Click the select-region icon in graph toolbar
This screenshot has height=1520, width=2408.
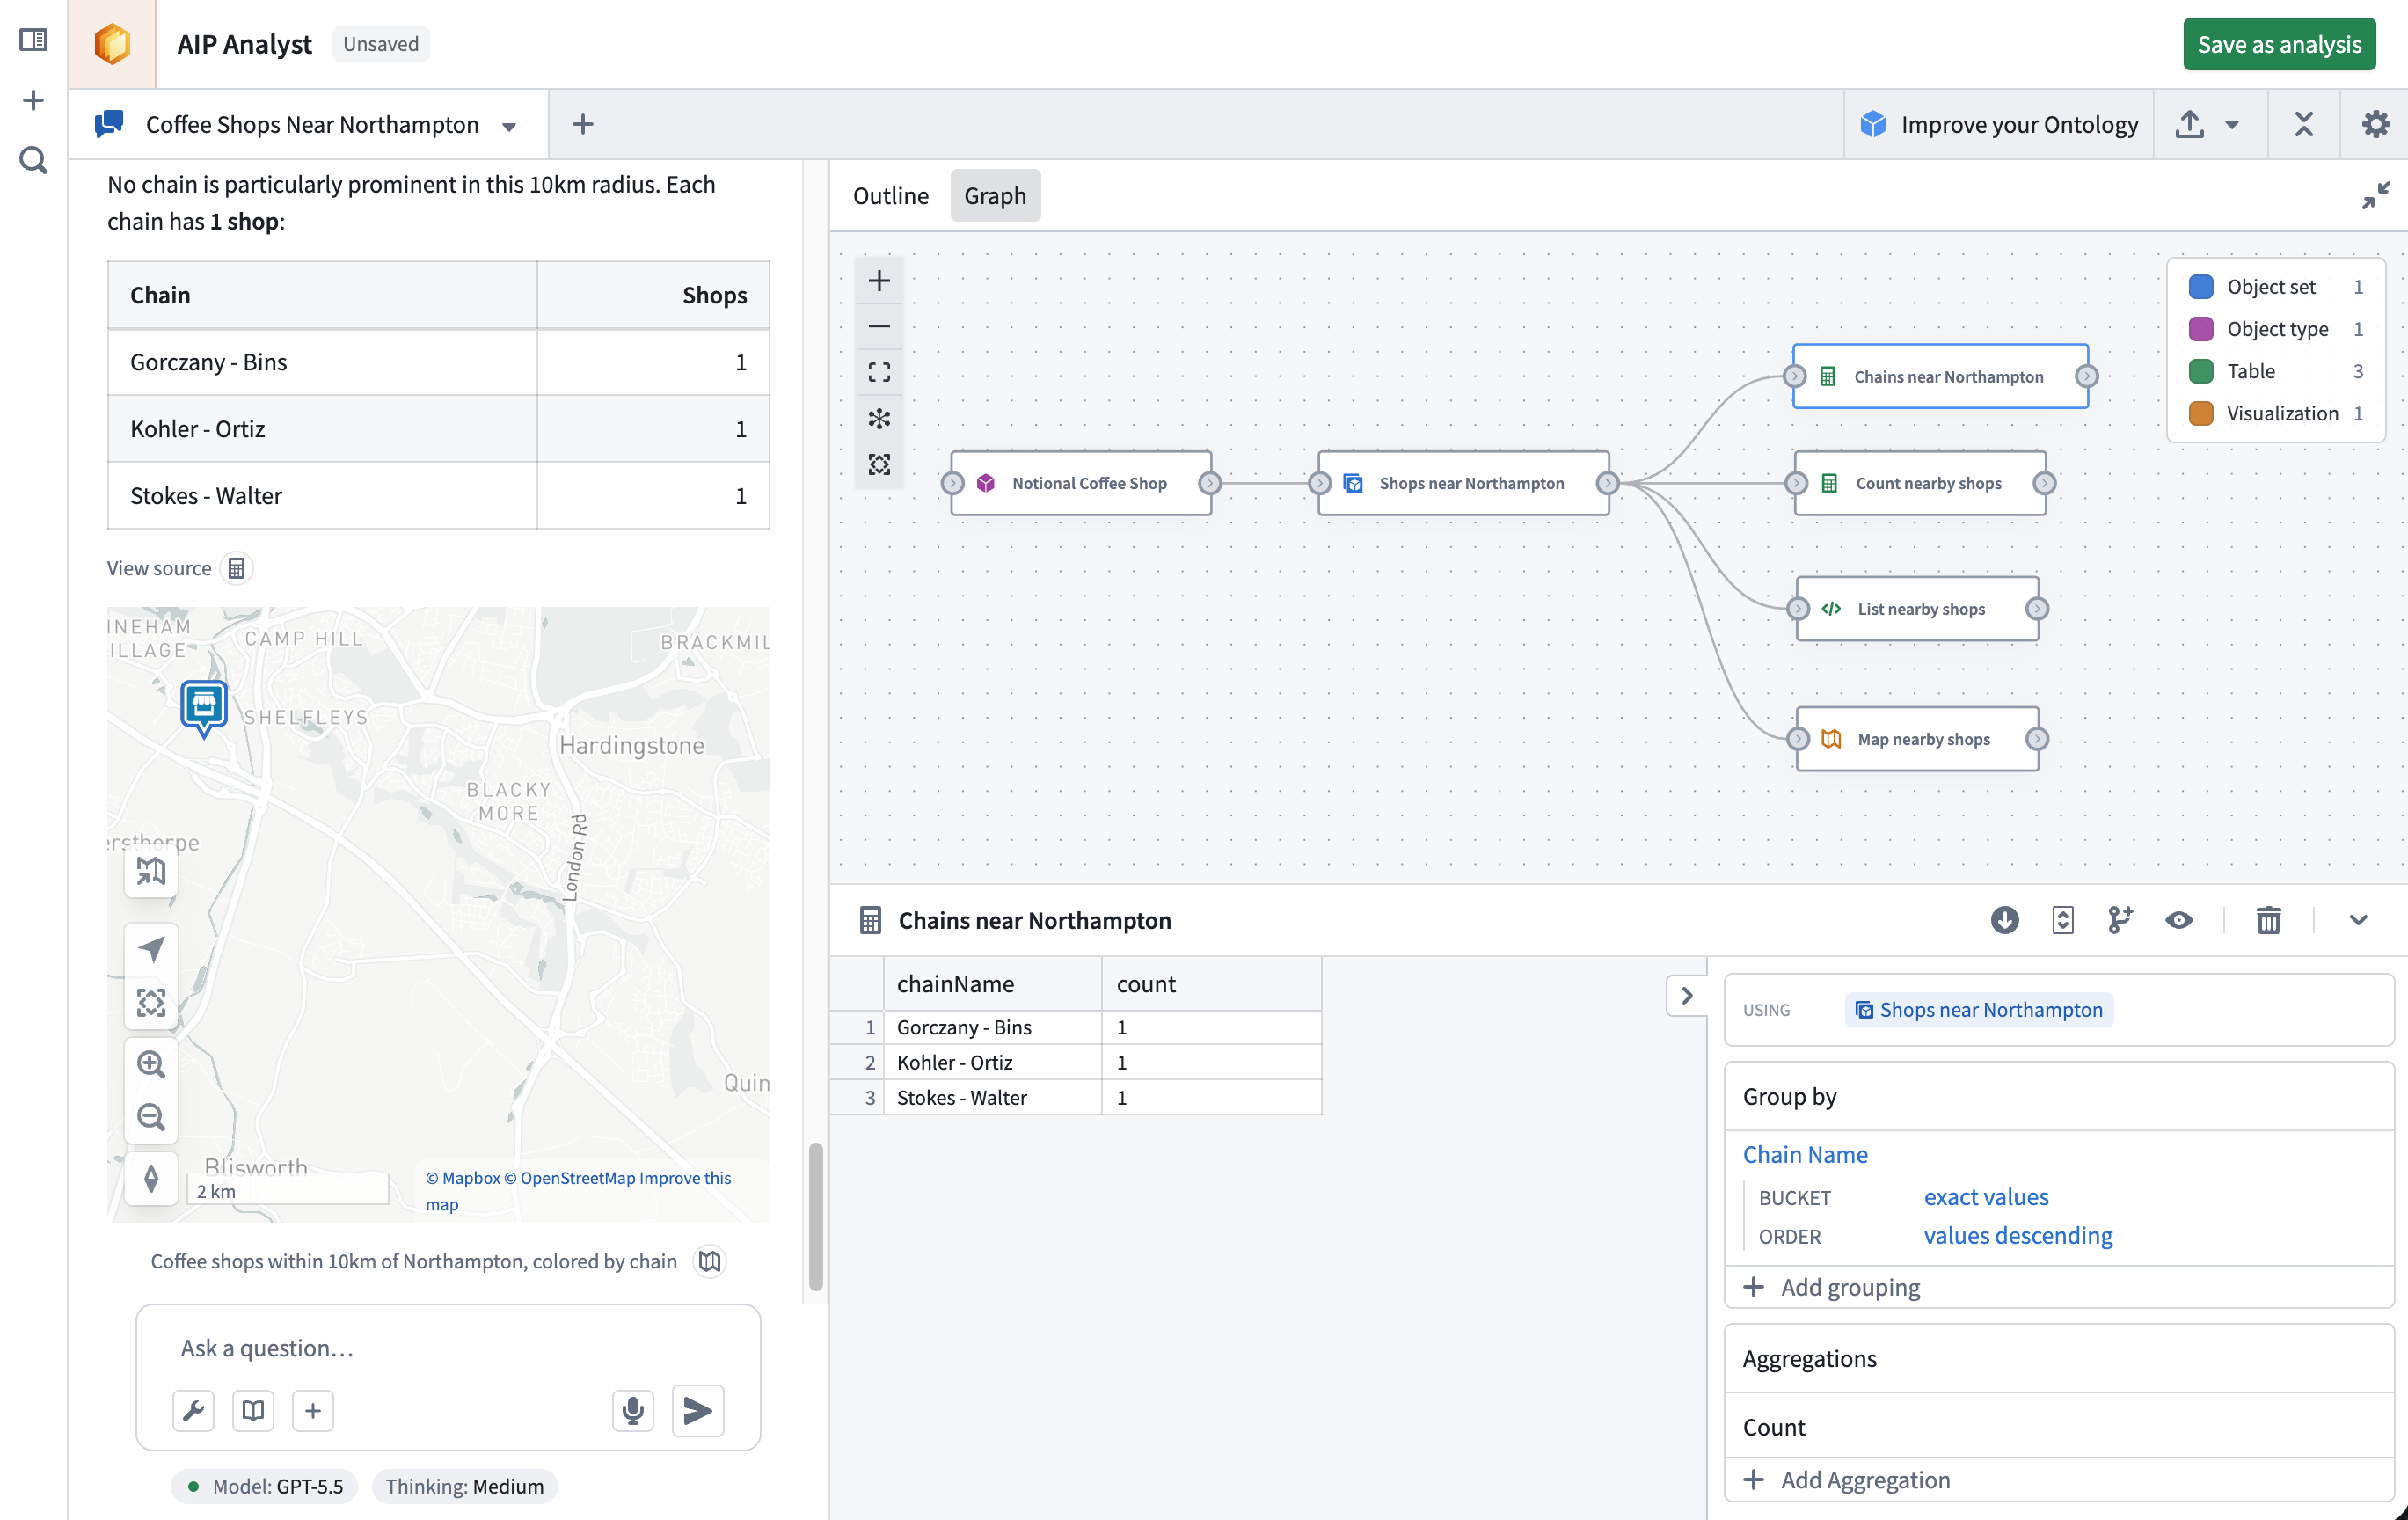tap(879, 464)
